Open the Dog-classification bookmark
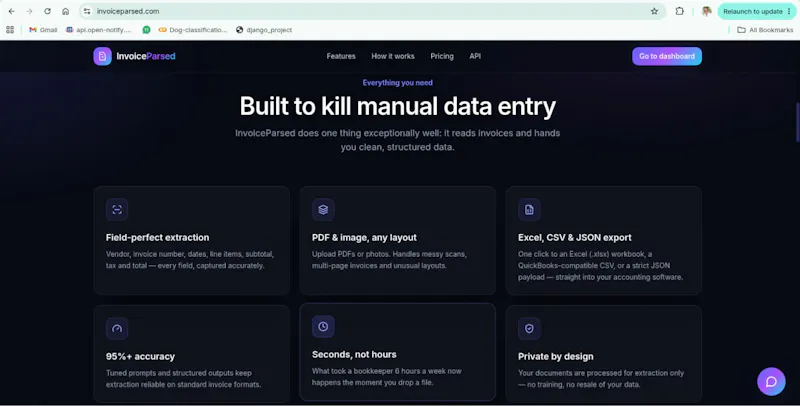The image size is (800, 406). click(x=193, y=30)
